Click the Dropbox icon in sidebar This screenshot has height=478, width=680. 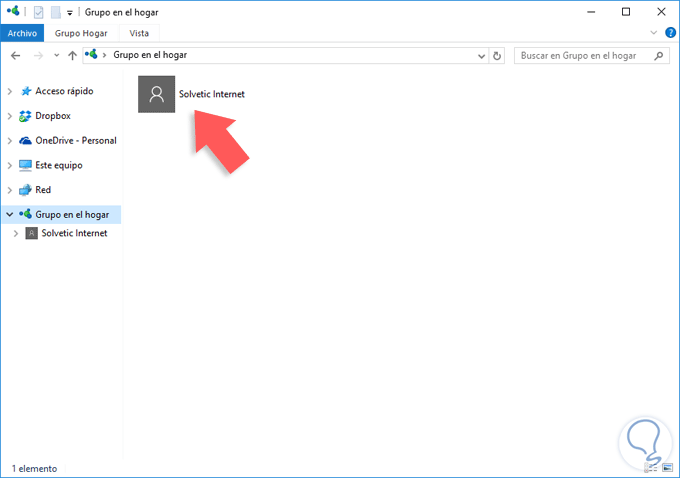click(25, 116)
